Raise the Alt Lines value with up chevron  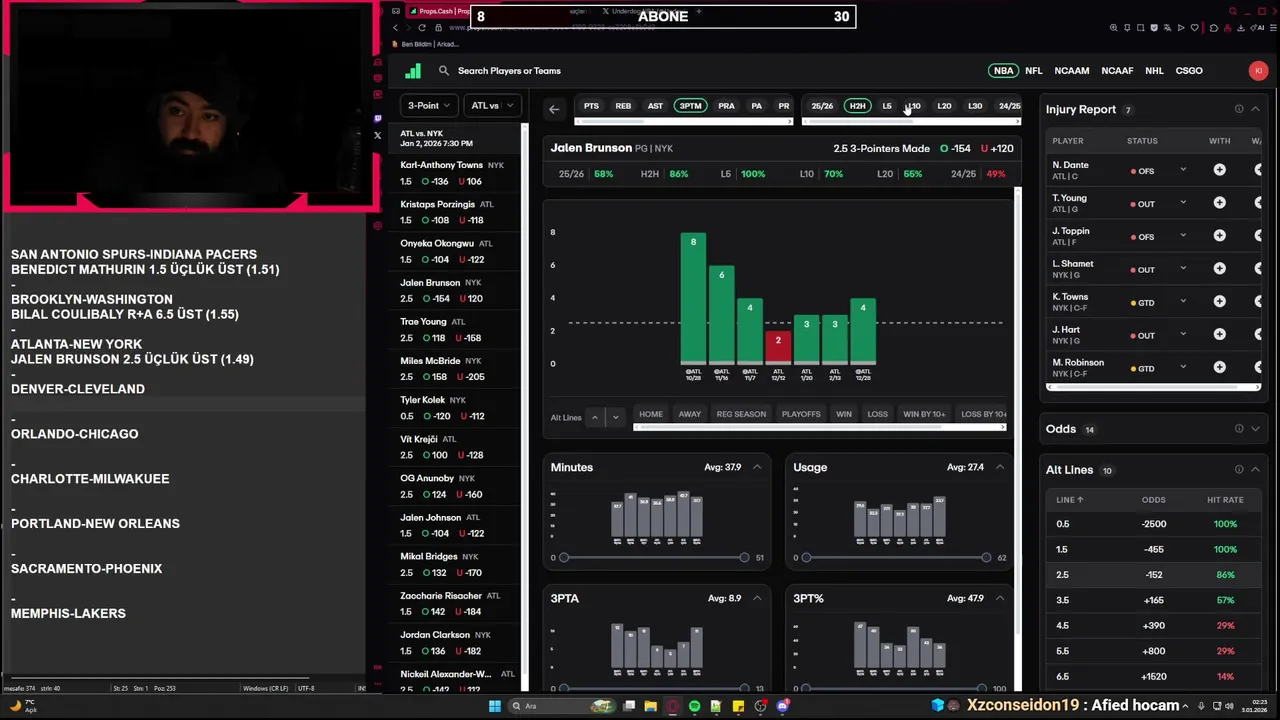point(594,417)
